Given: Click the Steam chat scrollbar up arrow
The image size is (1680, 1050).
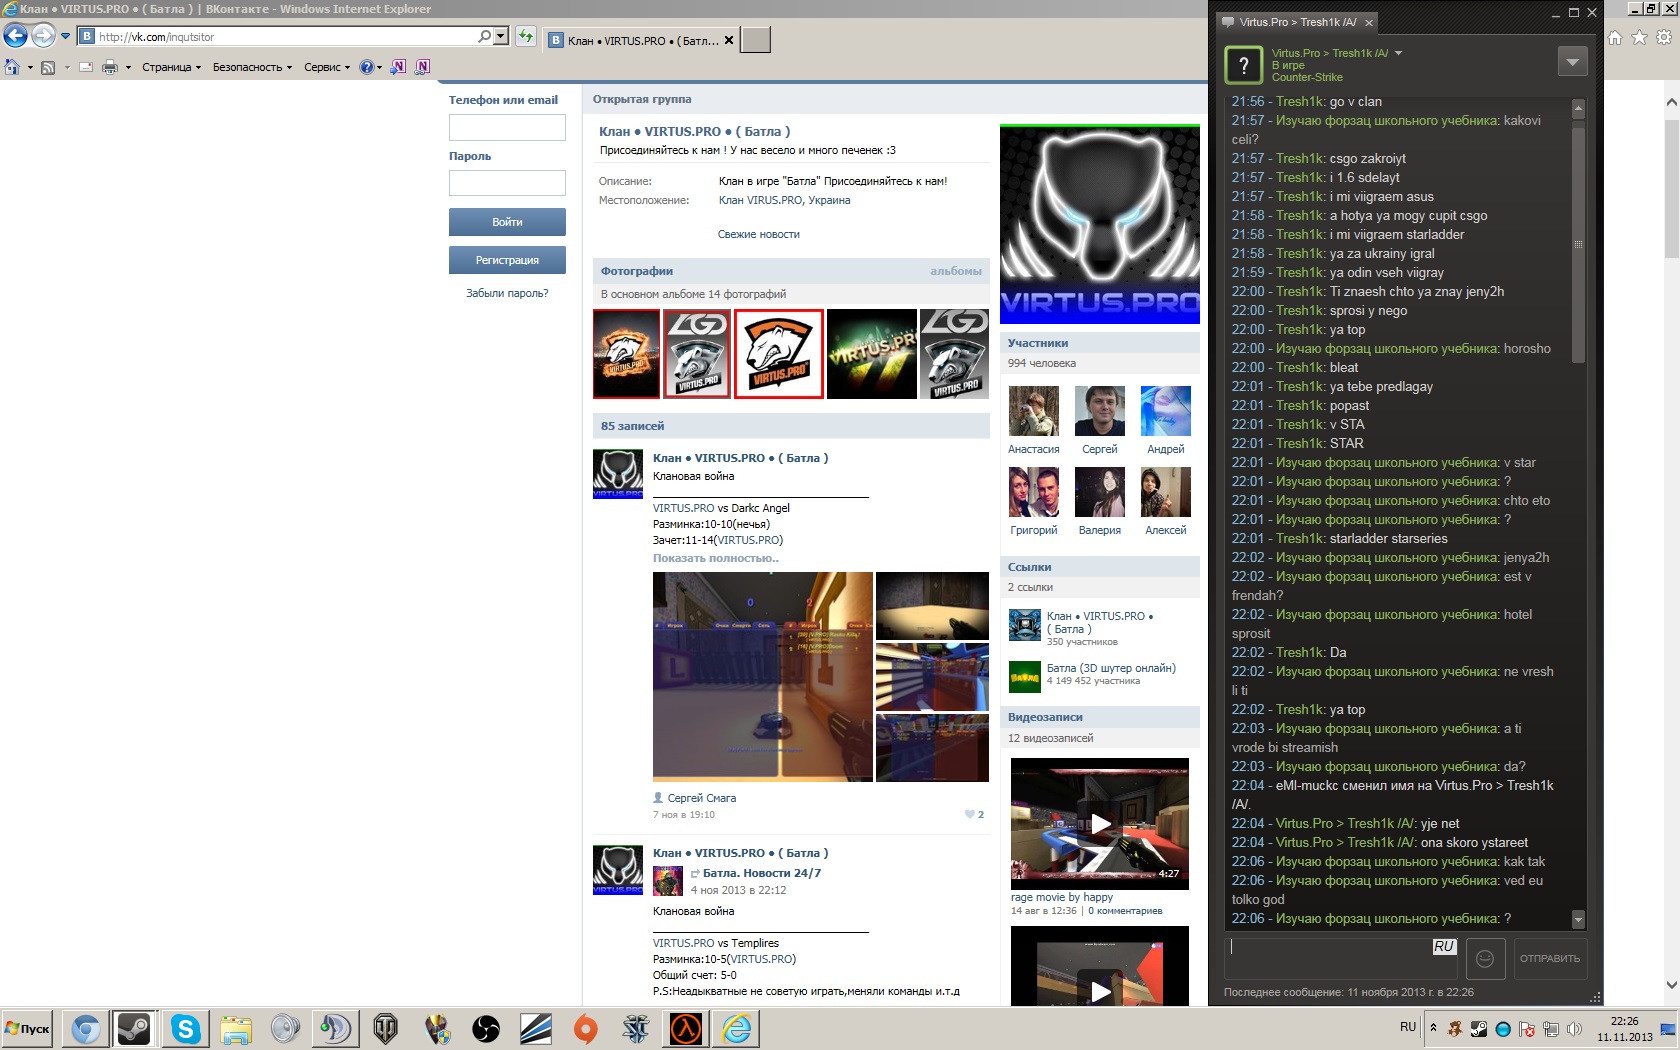Looking at the screenshot, I should (x=1578, y=108).
